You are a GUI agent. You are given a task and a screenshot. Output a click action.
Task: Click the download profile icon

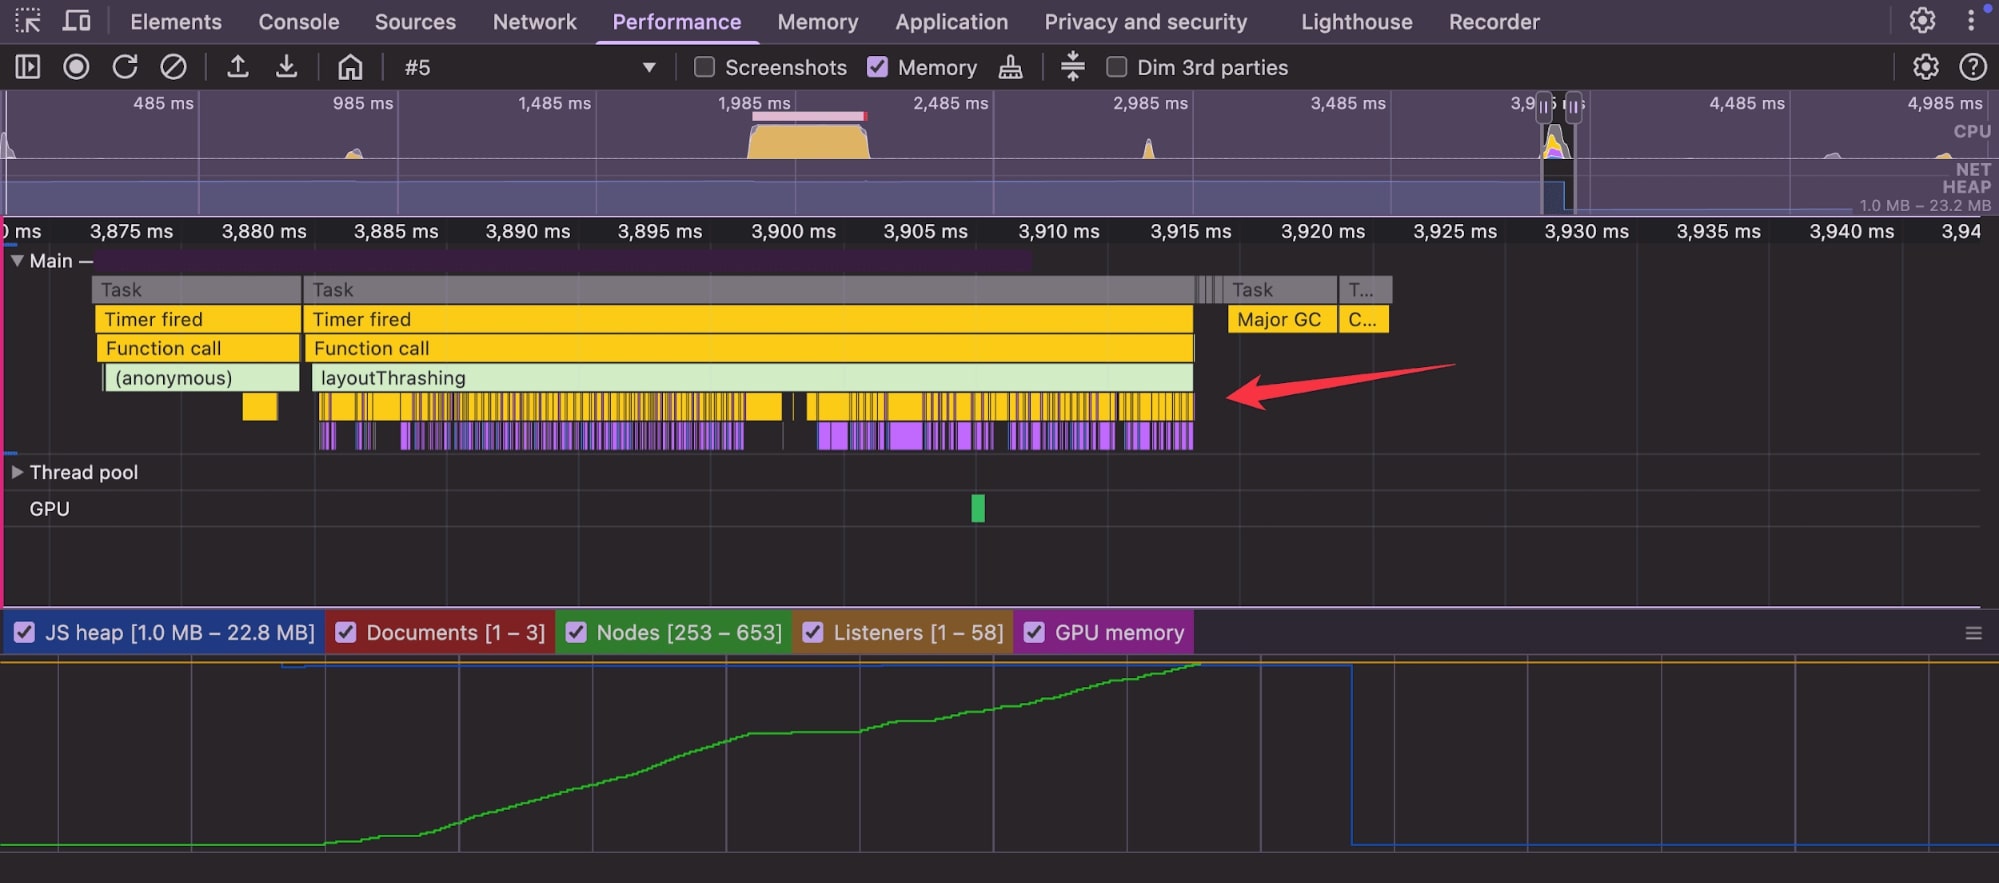pos(286,67)
